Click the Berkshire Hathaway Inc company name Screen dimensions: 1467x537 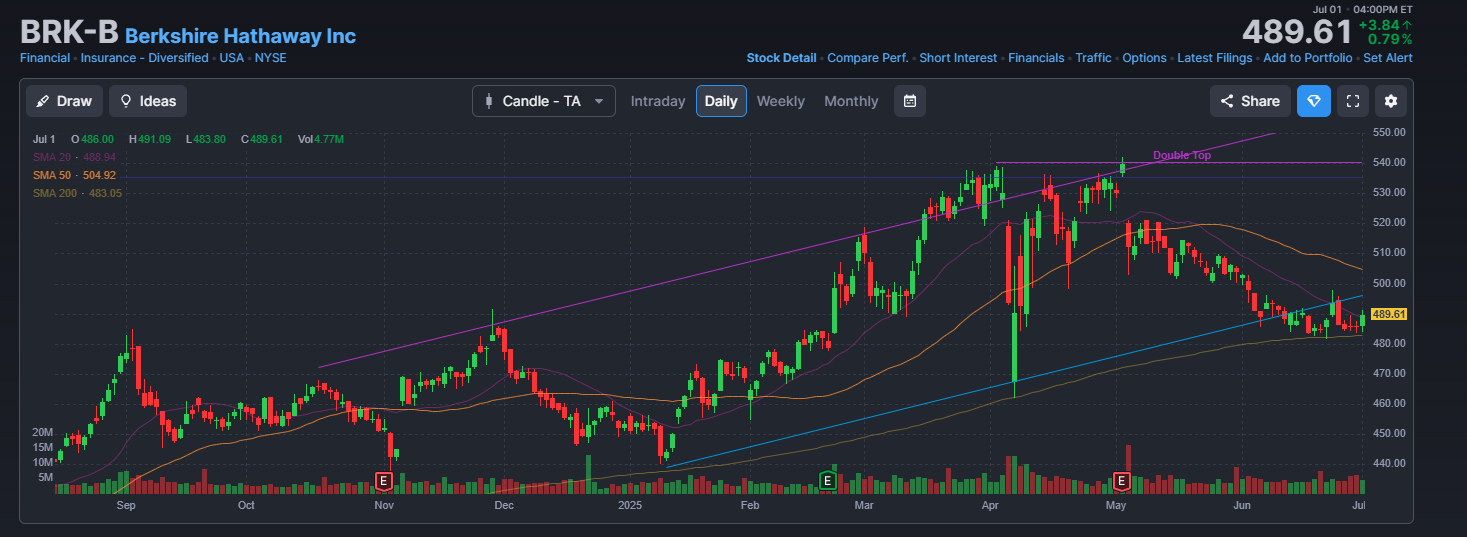click(240, 36)
